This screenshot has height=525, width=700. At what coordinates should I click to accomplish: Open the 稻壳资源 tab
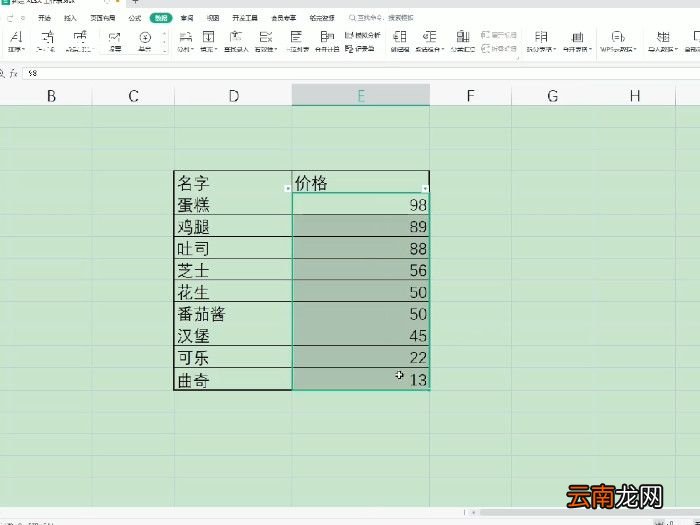pos(322,18)
